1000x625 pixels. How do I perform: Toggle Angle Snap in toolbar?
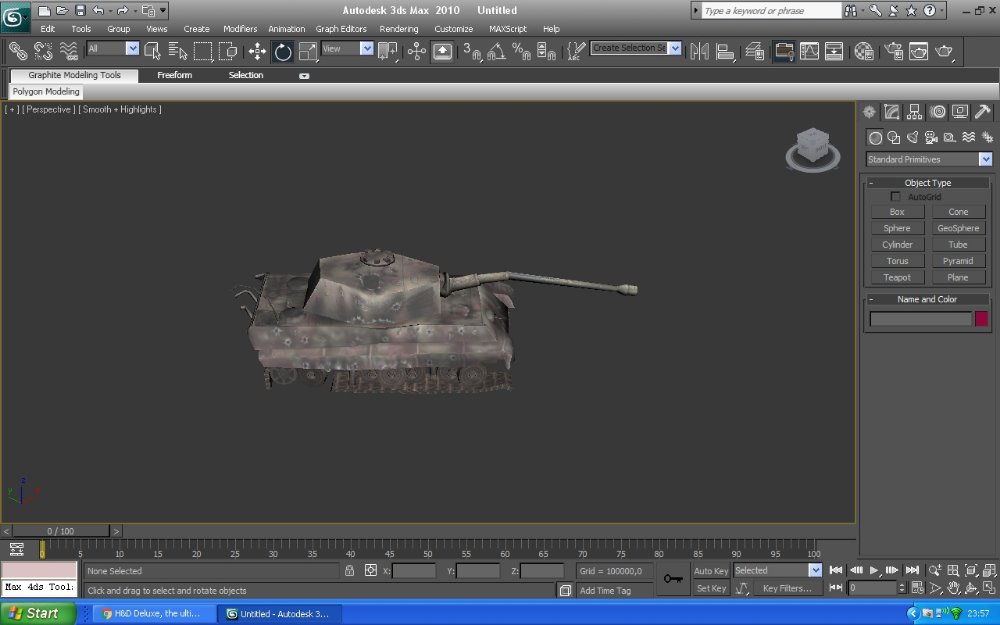click(x=496, y=51)
